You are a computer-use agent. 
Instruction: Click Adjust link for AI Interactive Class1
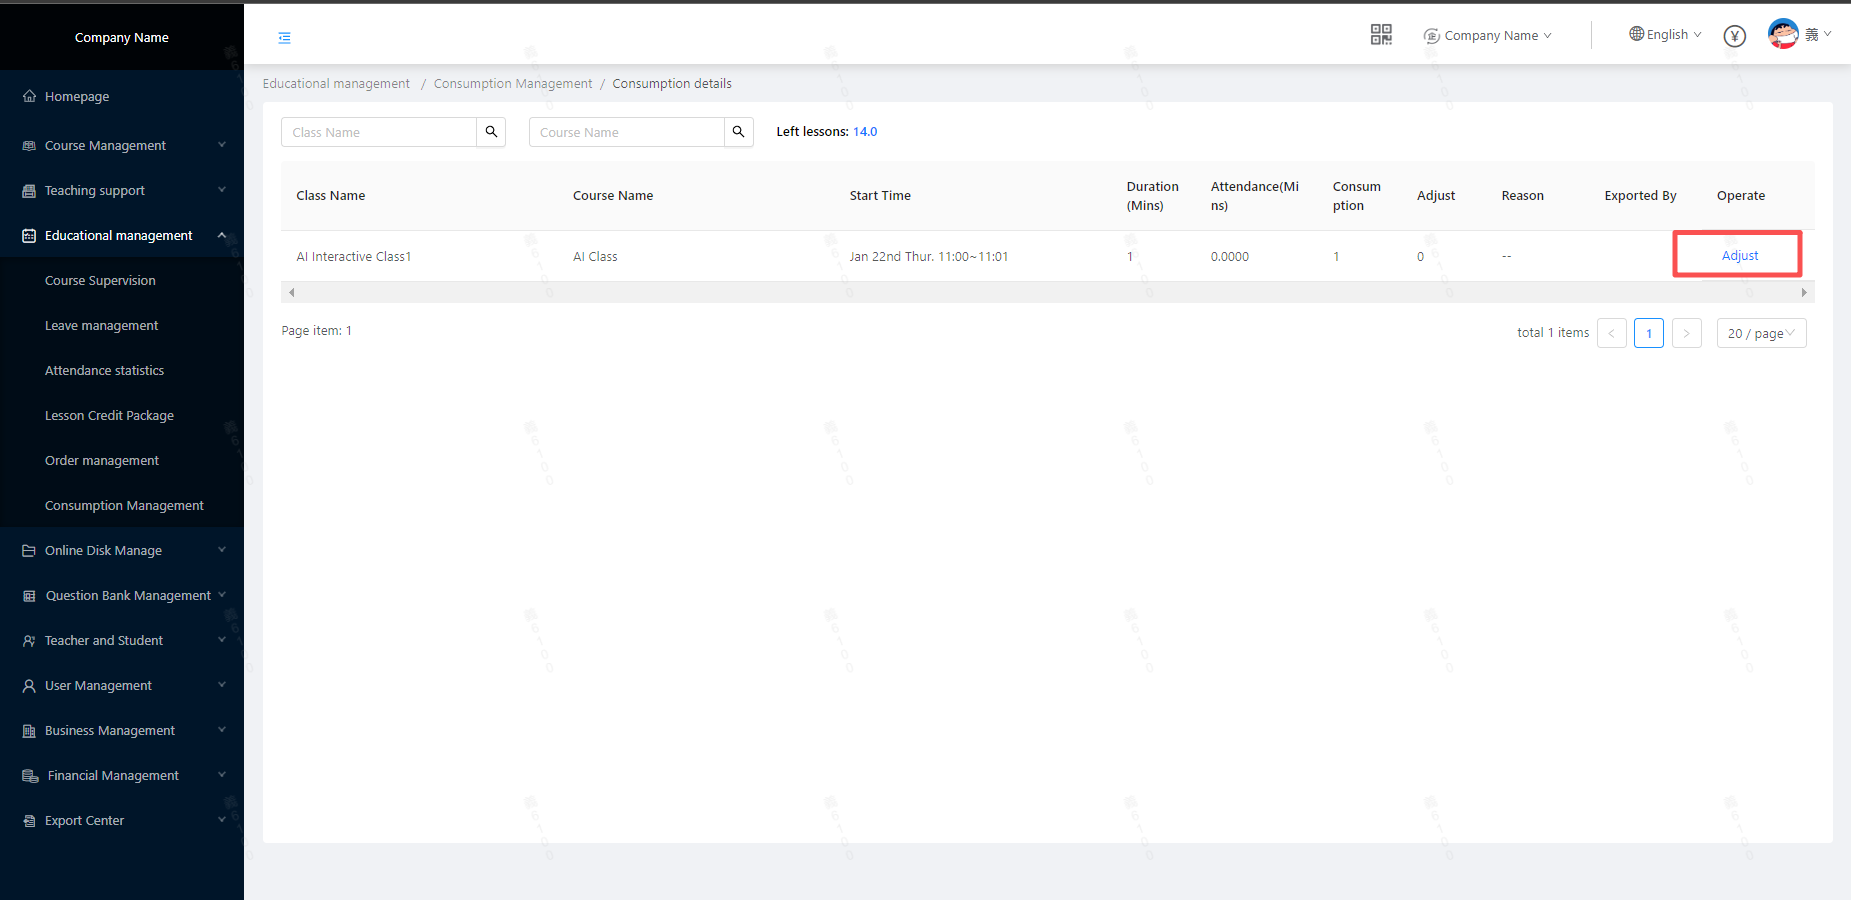1739,256
